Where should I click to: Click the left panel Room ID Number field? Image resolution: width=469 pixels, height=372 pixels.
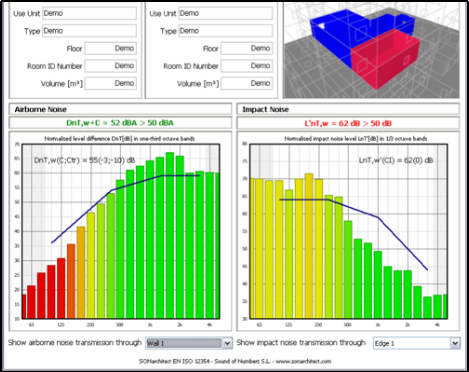point(110,66)
